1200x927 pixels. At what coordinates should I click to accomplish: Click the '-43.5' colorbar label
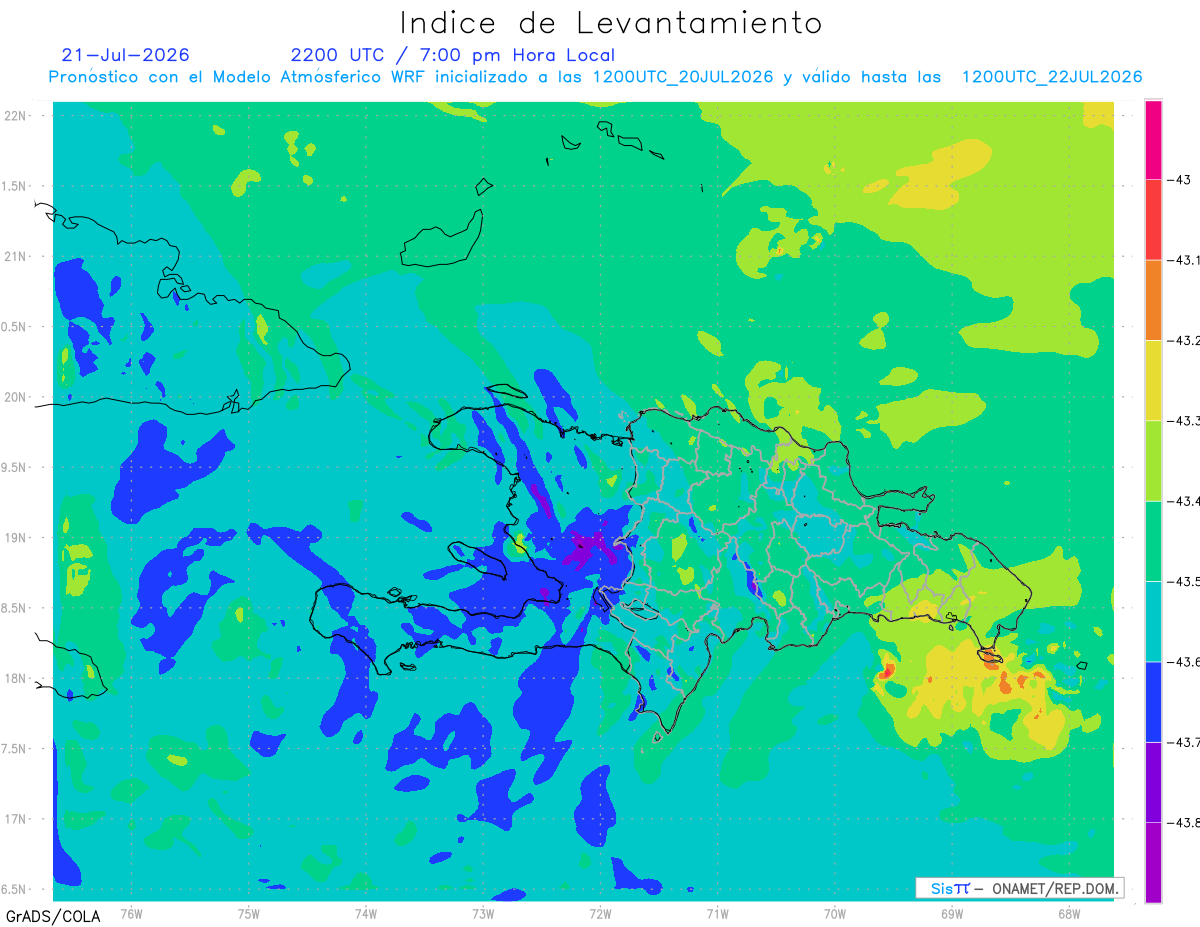1183,582
